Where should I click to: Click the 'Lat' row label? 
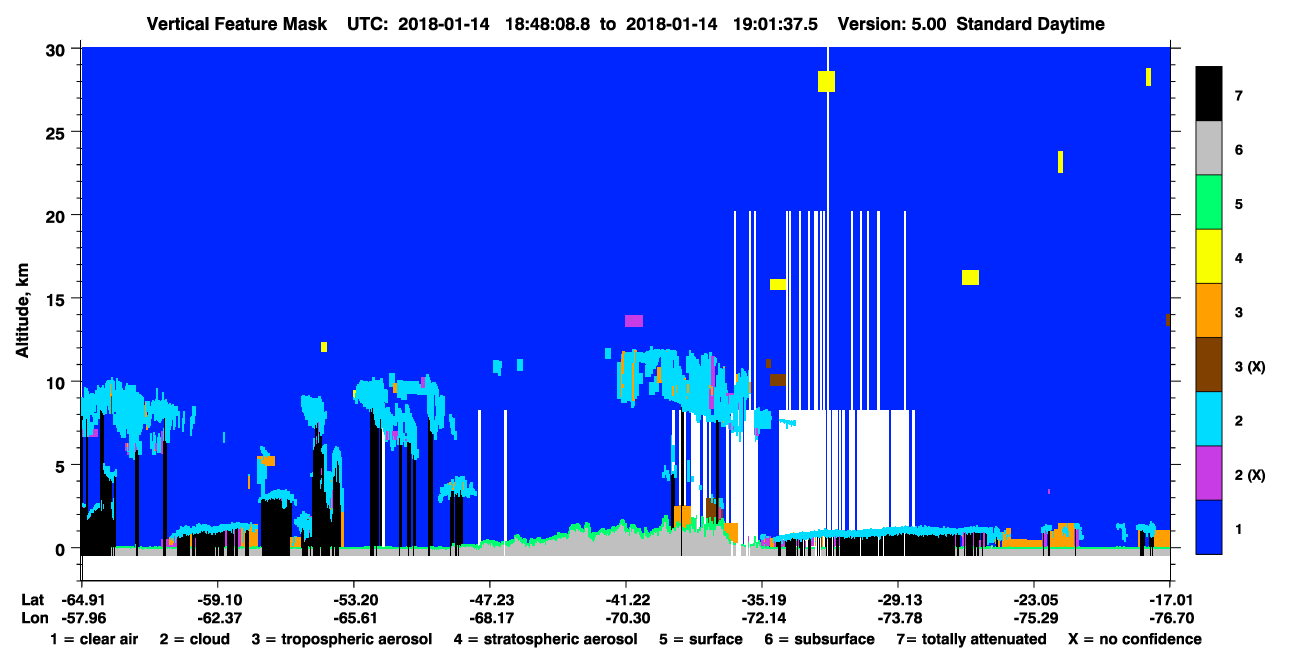(32, 600)
